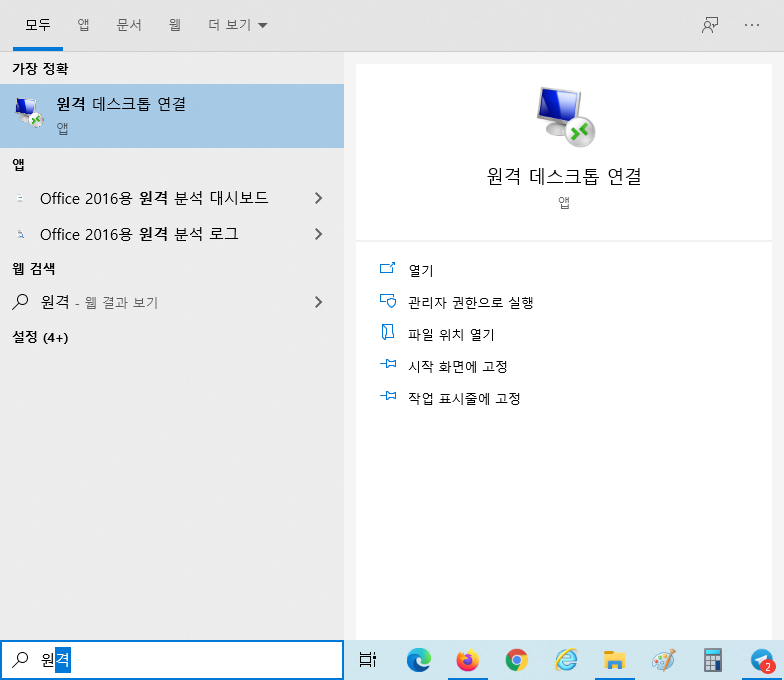Expand the 설정 (4+) results group
The width and height of the screenshot is (784, 680).
click(40, 338)
